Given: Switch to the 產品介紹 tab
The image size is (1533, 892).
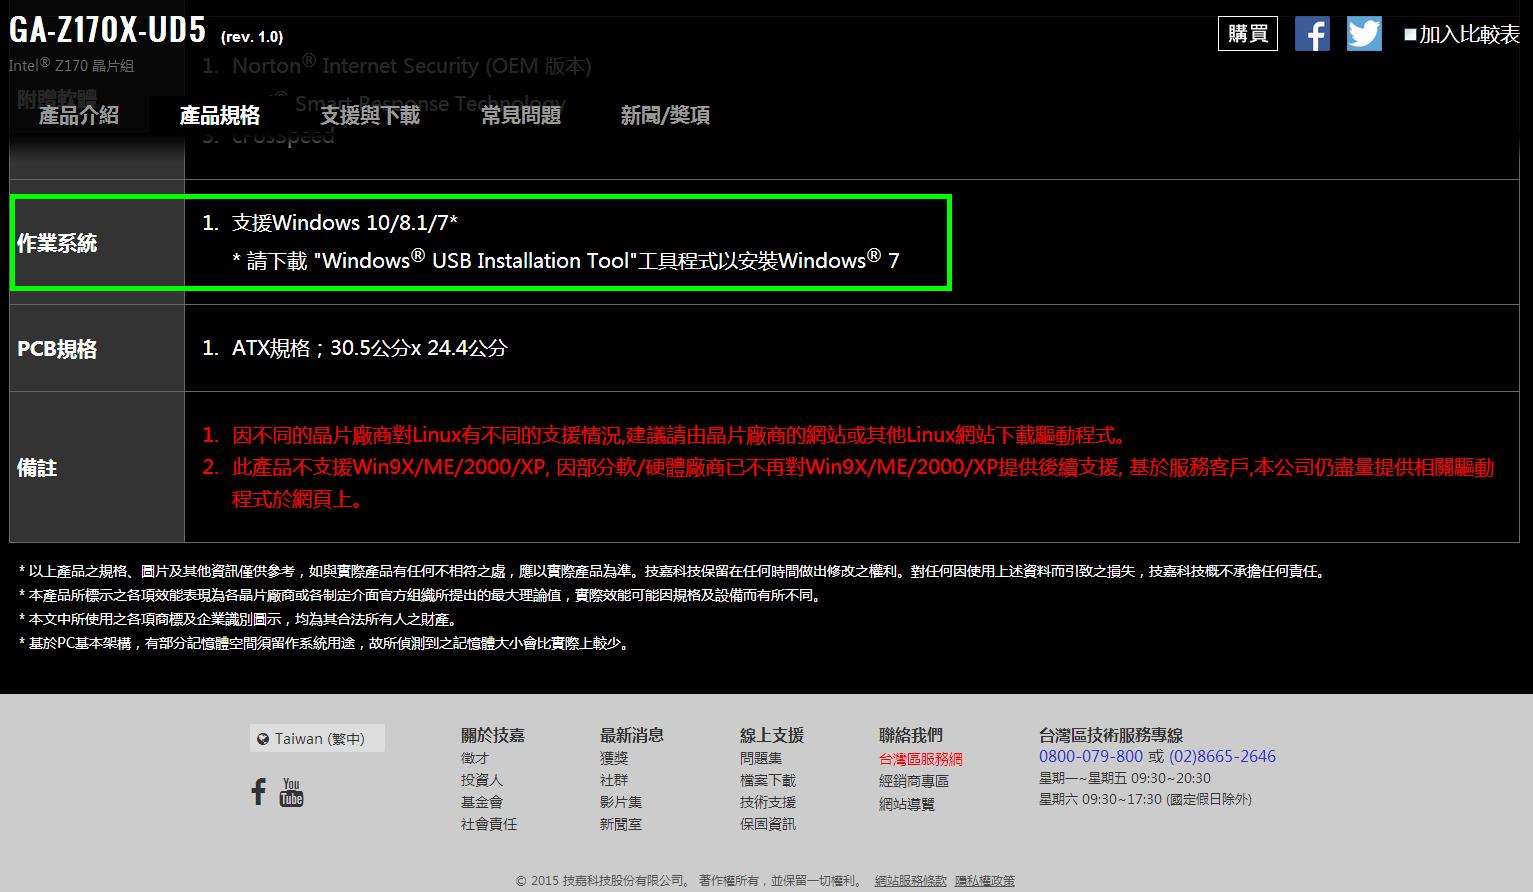Looking at the screenshot, I should [79, 115].
